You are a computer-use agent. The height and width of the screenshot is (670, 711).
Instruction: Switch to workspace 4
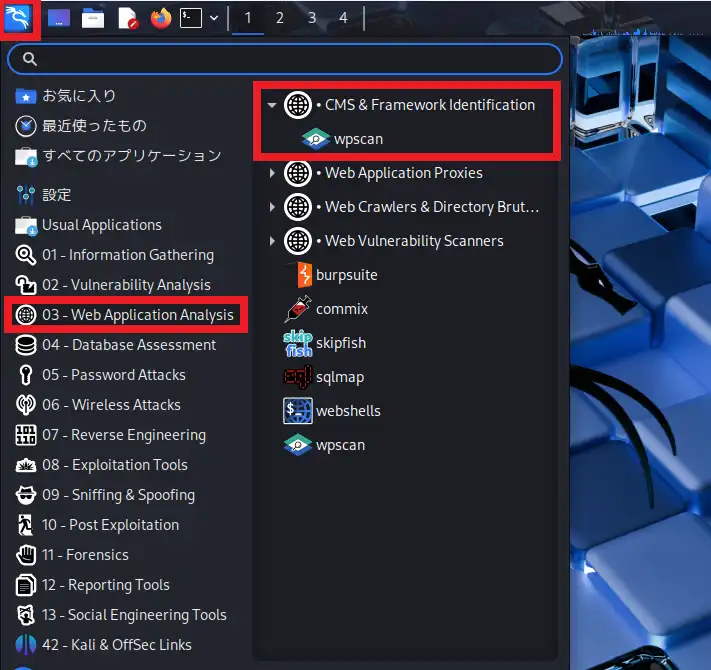click(x=343, y=18)
